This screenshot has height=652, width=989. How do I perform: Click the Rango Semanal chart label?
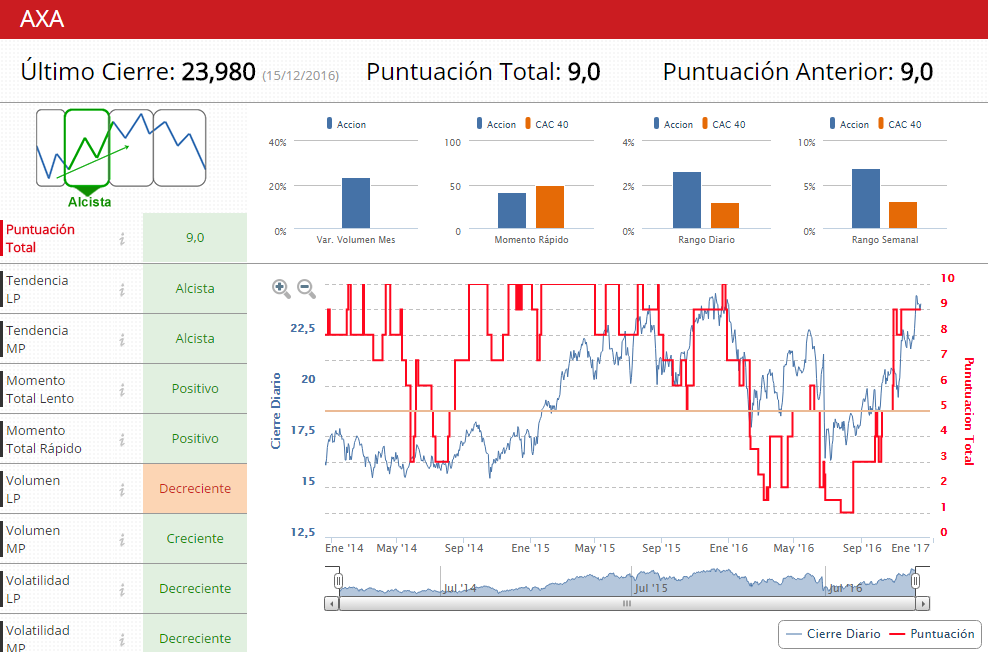[885, 240]
